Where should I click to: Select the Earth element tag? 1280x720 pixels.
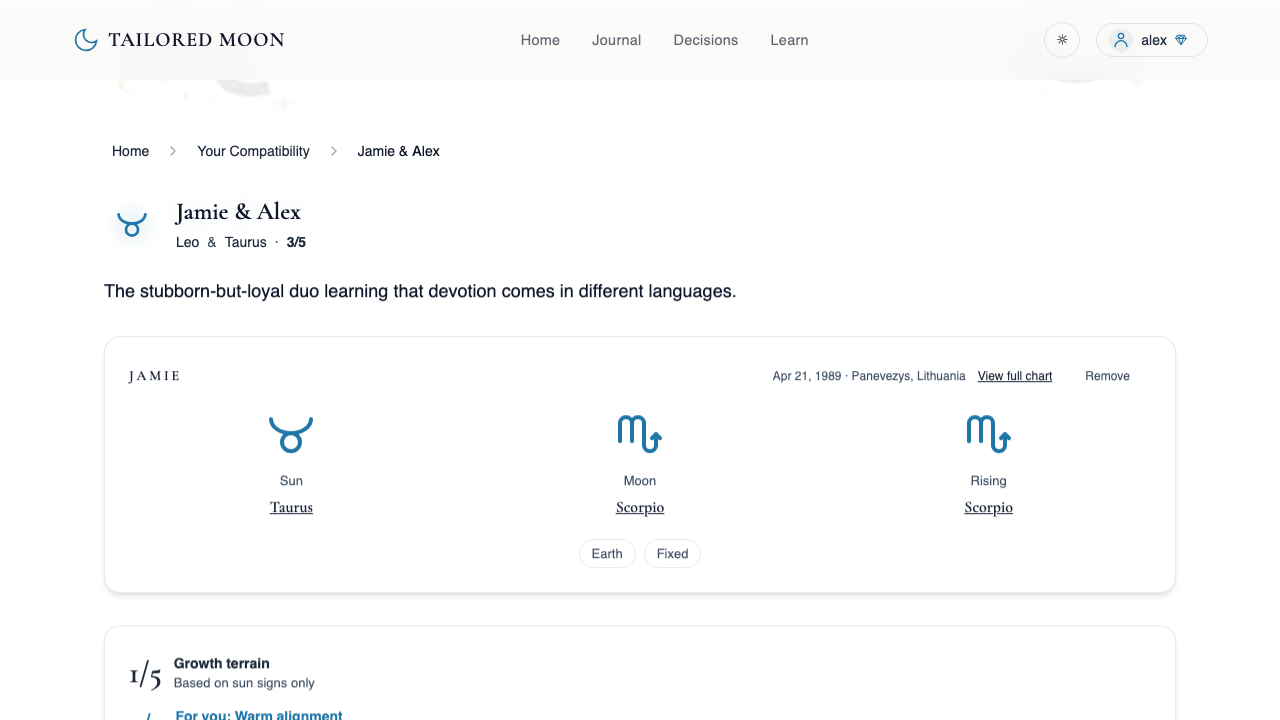[607, 554]
